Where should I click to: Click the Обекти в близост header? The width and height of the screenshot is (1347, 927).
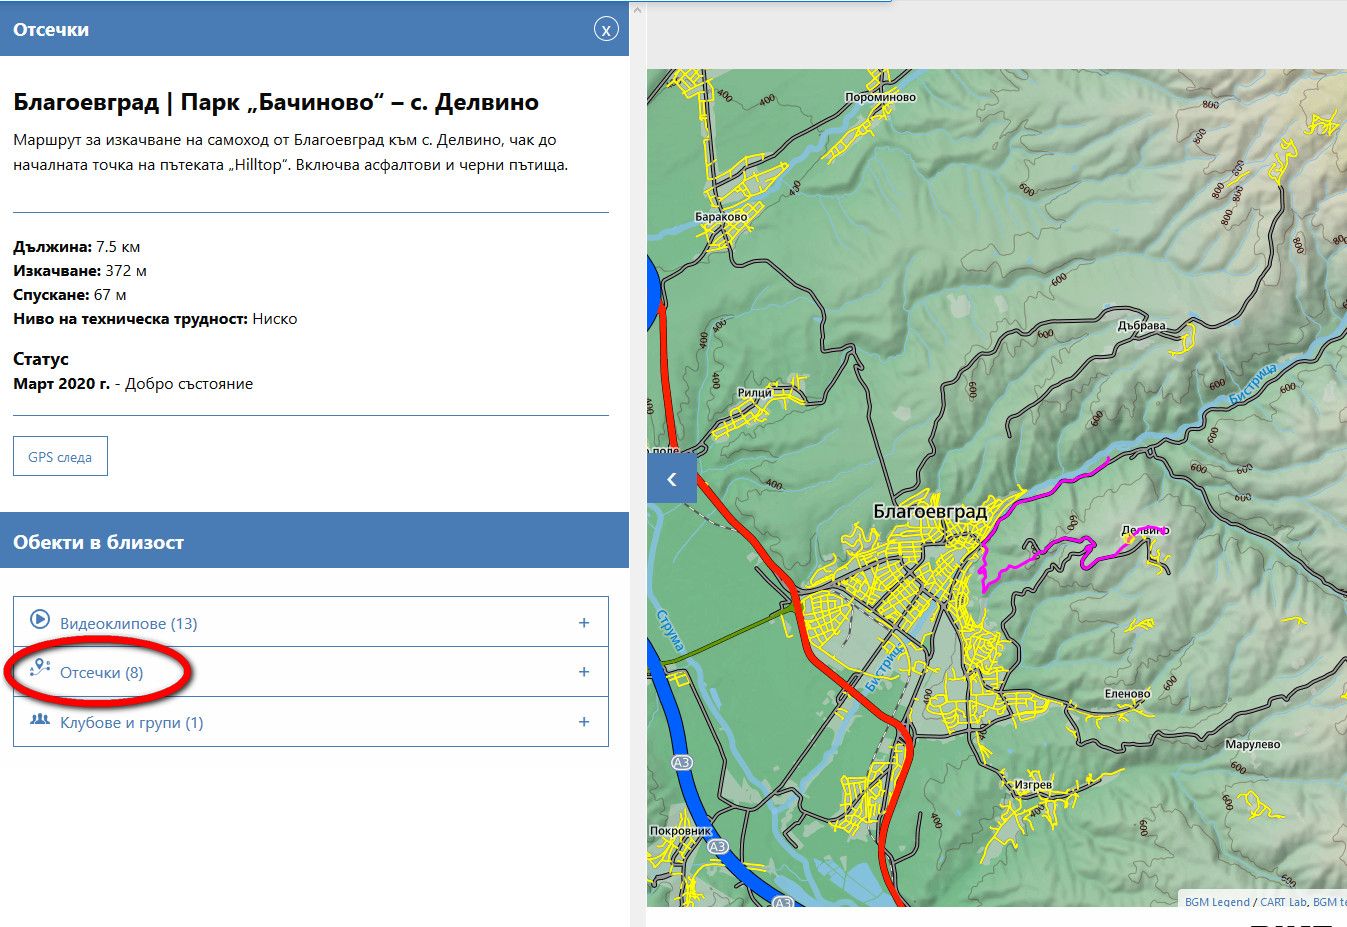coord(98,542)
